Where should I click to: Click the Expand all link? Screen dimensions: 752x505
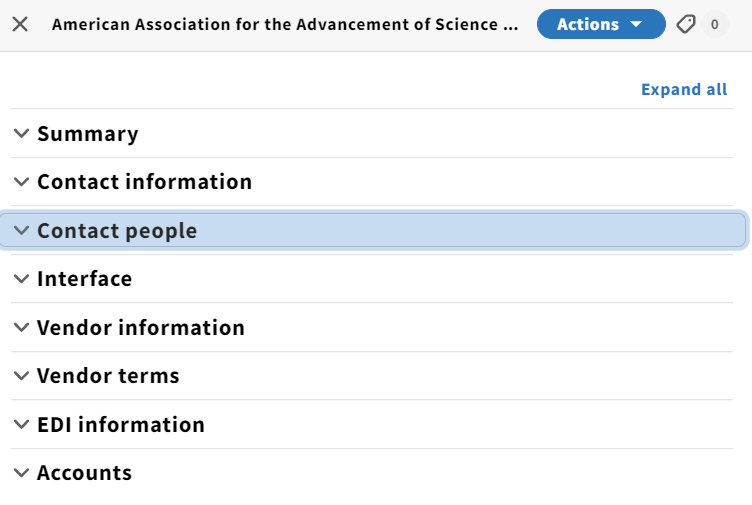[x=684, y=89]
